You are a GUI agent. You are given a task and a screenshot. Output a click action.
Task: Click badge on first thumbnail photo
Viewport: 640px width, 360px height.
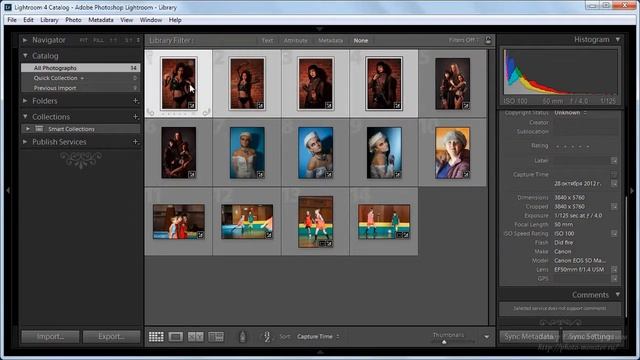coord(191,106)
